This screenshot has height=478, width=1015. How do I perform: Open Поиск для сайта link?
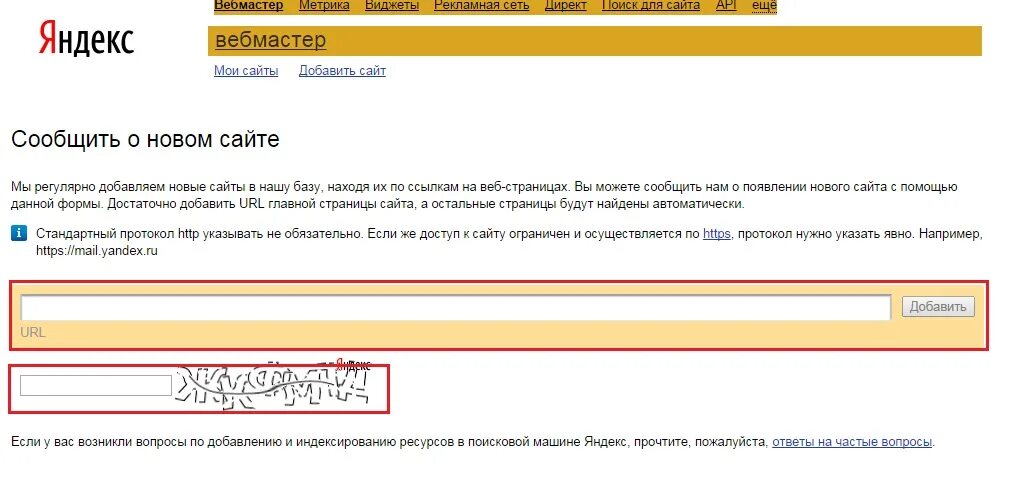pyautogui.click(x=651, y=6)
